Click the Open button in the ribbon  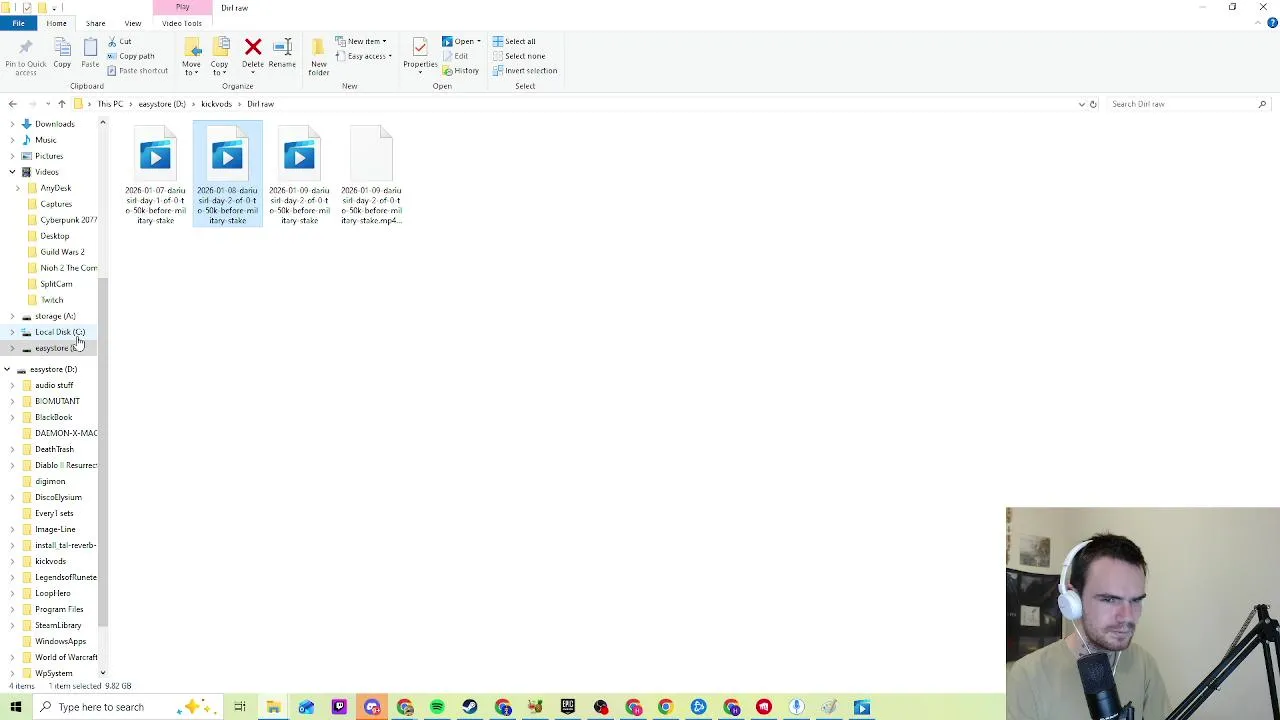click(x=461, y=42)
